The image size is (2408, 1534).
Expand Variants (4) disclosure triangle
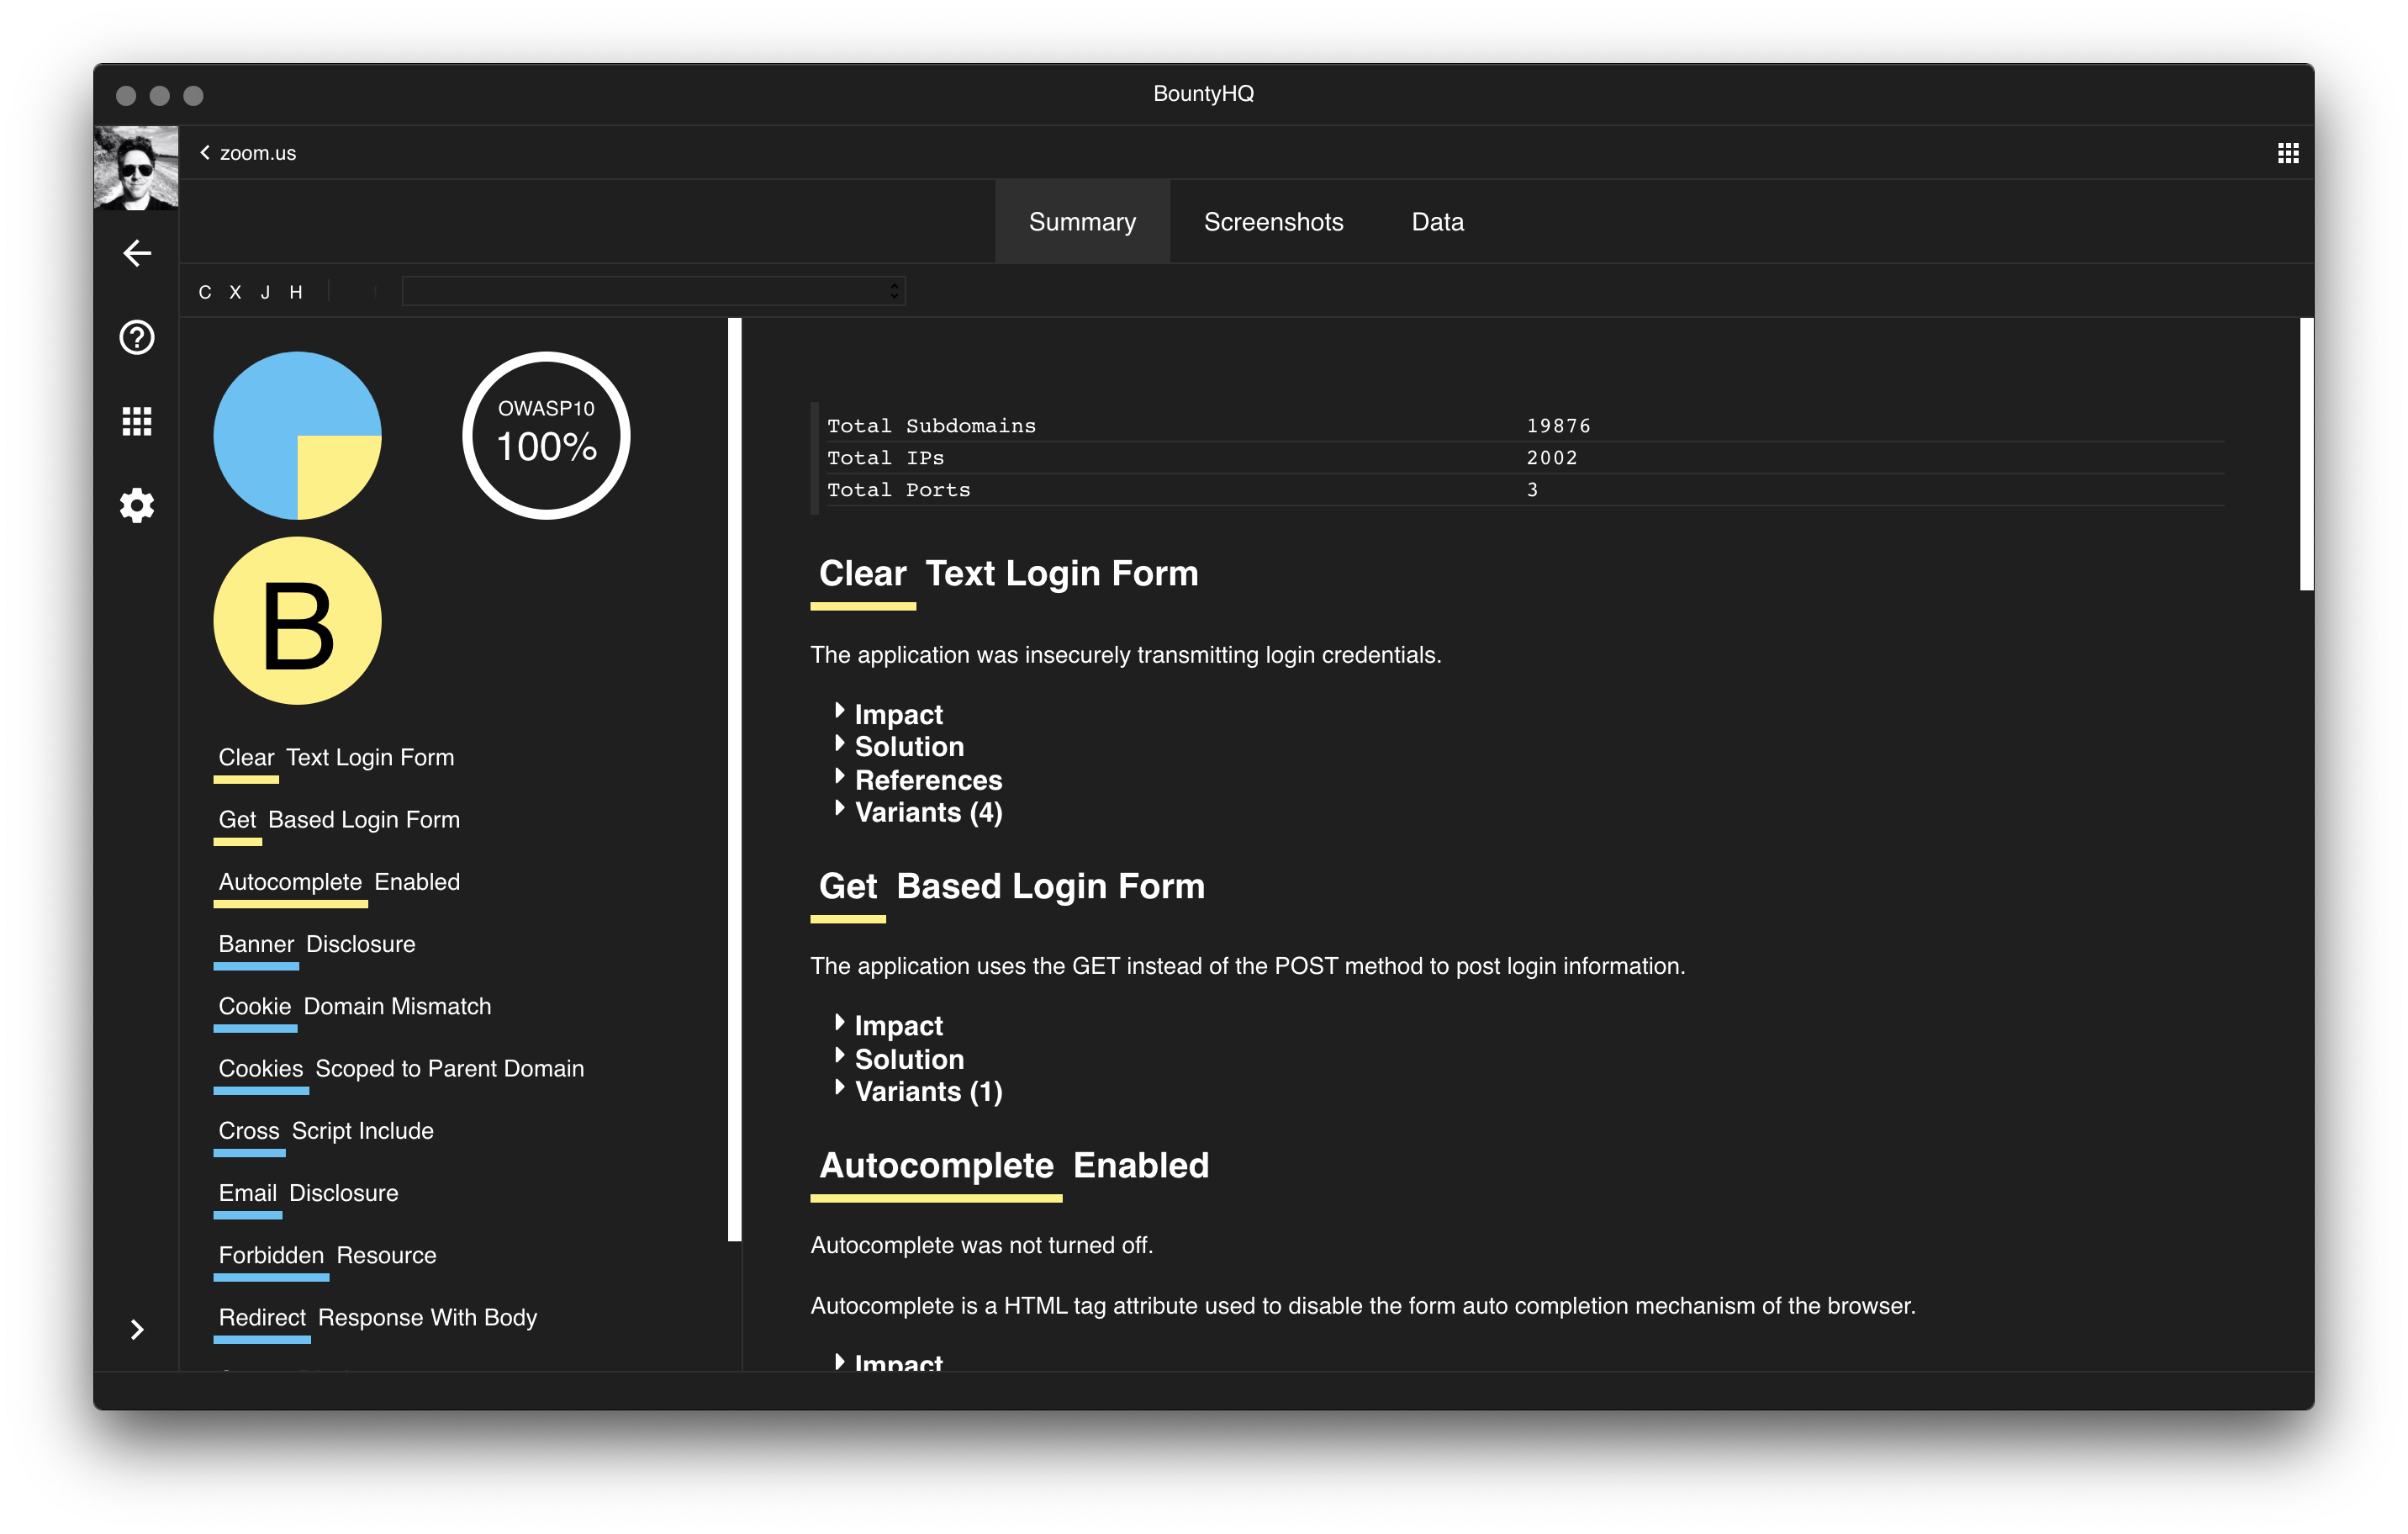tap(839, 810)
